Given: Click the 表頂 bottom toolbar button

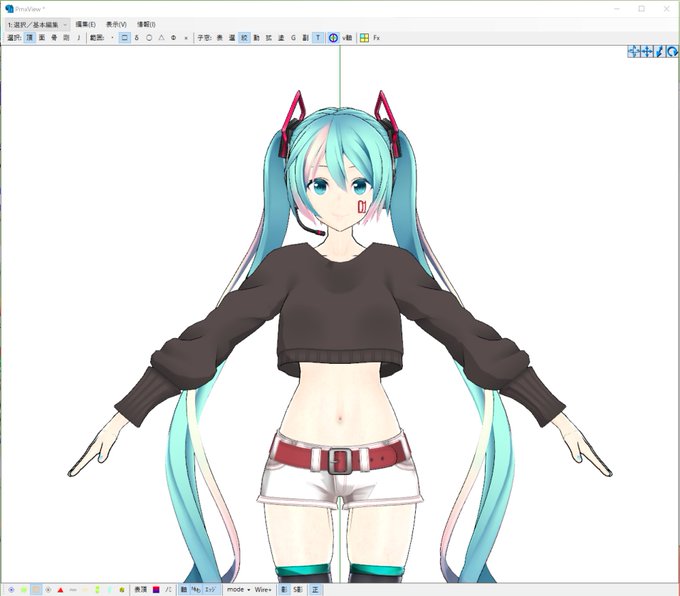Looking at the screenshot, I should 141,589.
